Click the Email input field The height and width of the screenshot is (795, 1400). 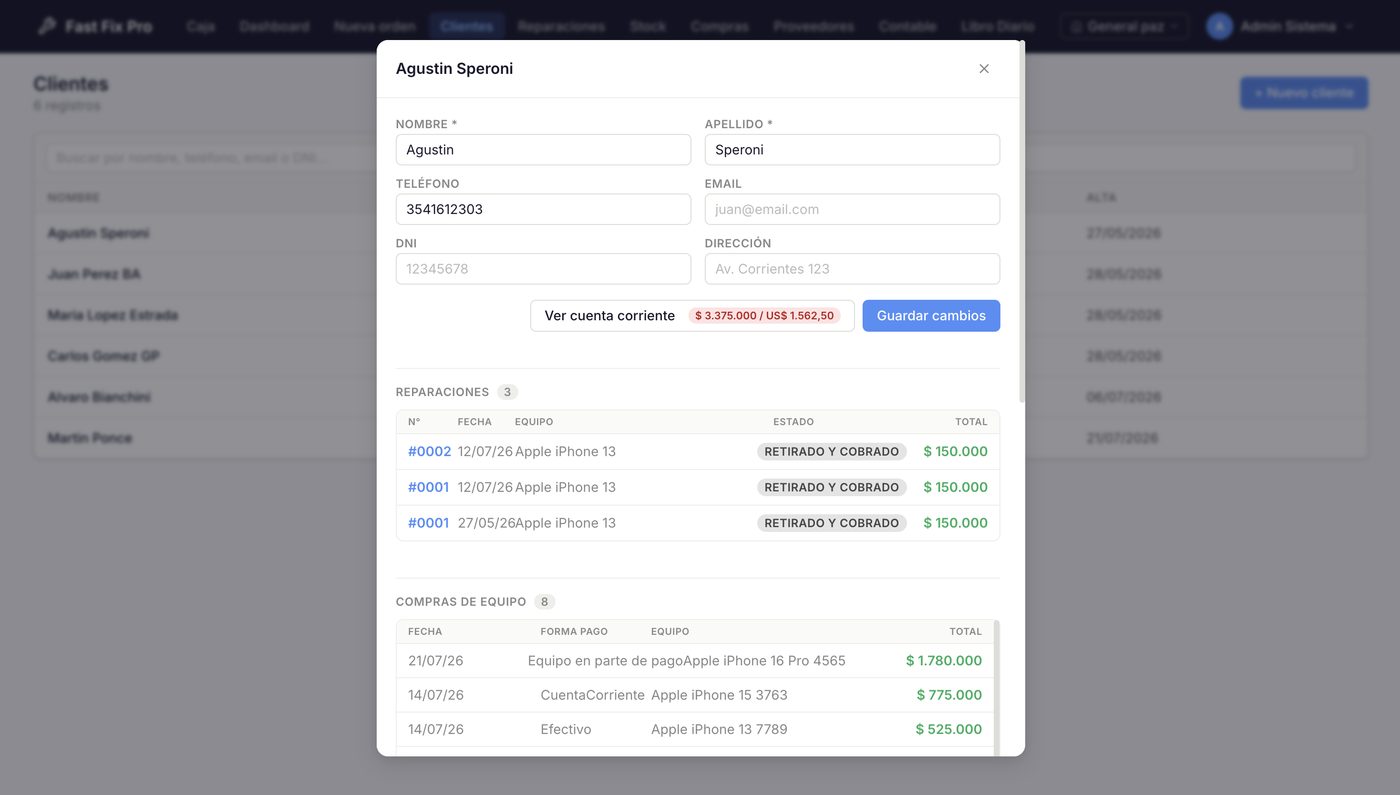click(852, 209)
